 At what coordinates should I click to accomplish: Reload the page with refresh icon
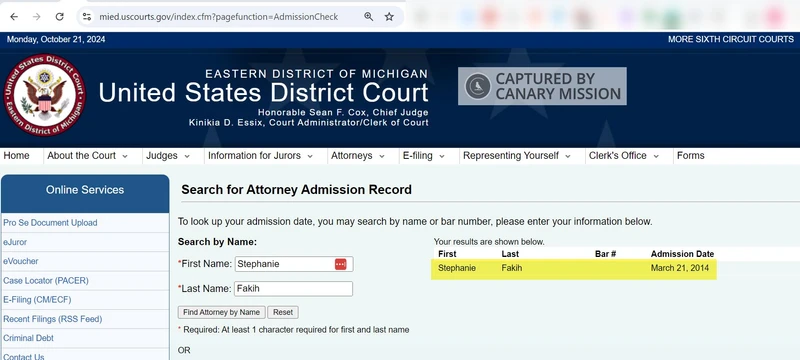[59, 17]
